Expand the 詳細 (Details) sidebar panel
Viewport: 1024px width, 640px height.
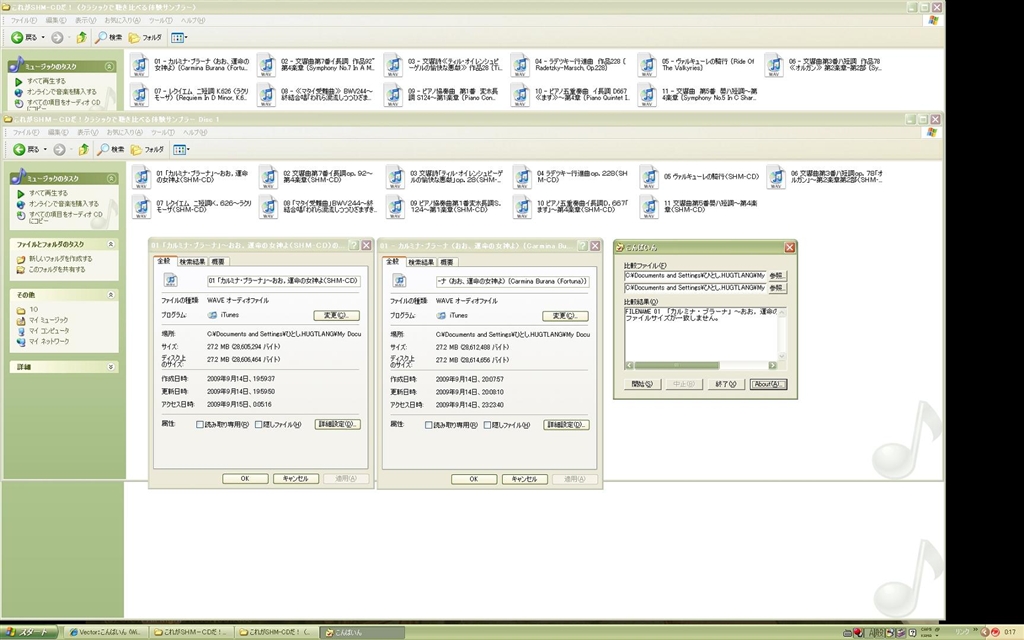tap(110, 367)
